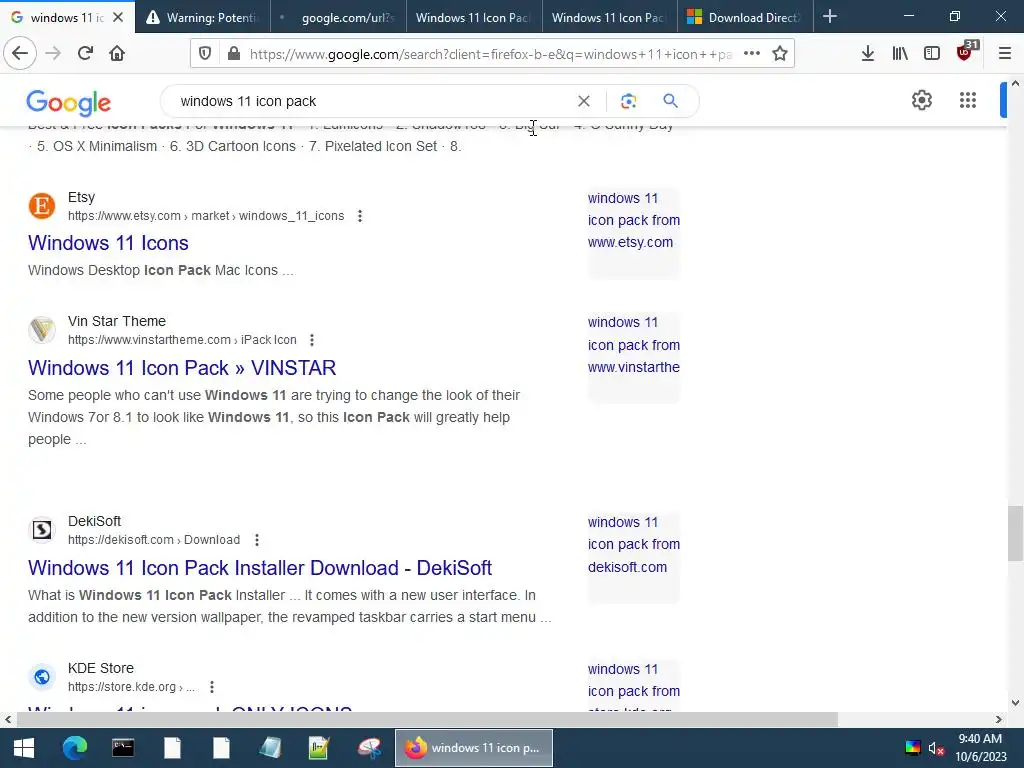Click into the Google search field
Image resolution: width=1024 pixels, height=768 pixels.
click(x=372, y=101)
